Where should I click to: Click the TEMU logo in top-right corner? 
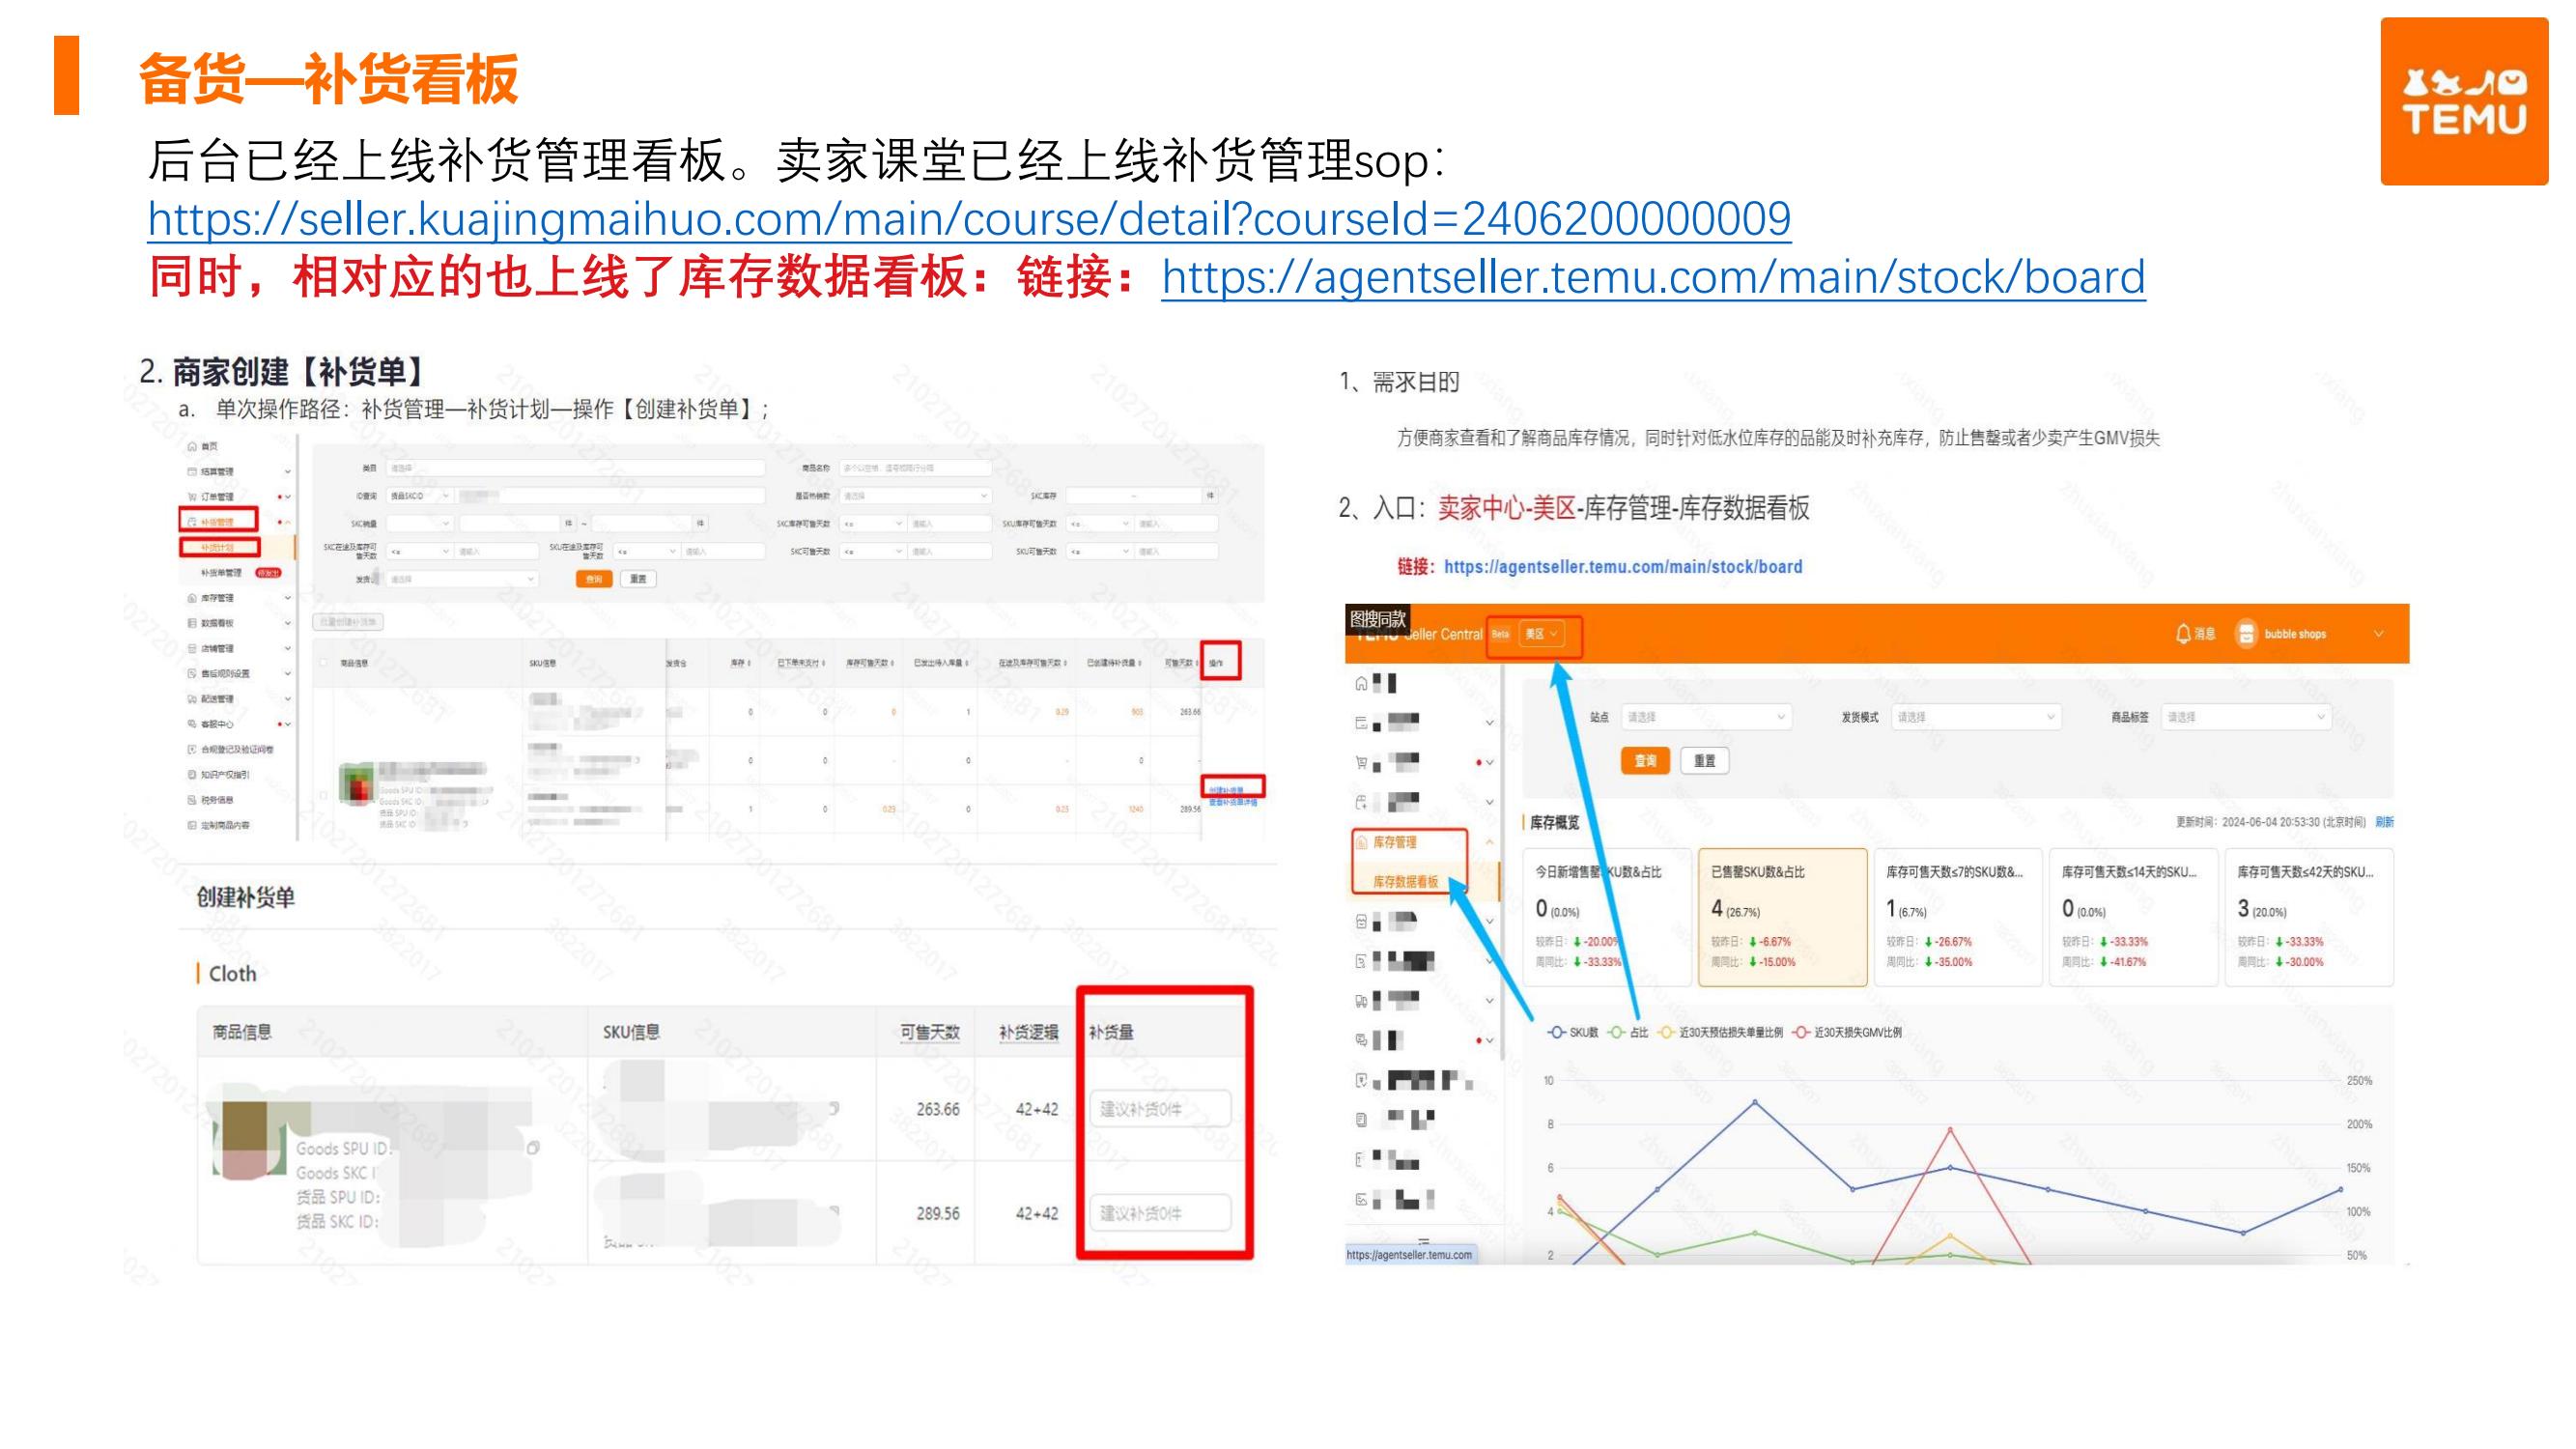[2464, 101]
